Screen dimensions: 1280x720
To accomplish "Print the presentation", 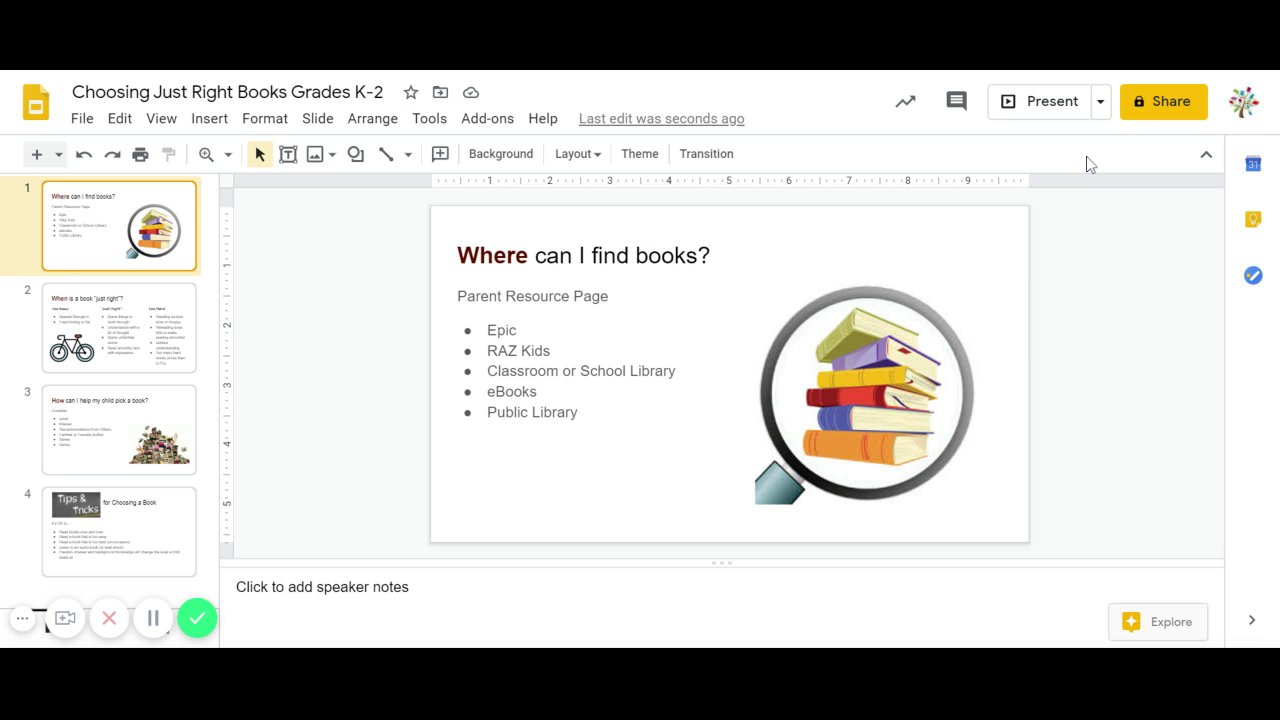I will point(140,154).
